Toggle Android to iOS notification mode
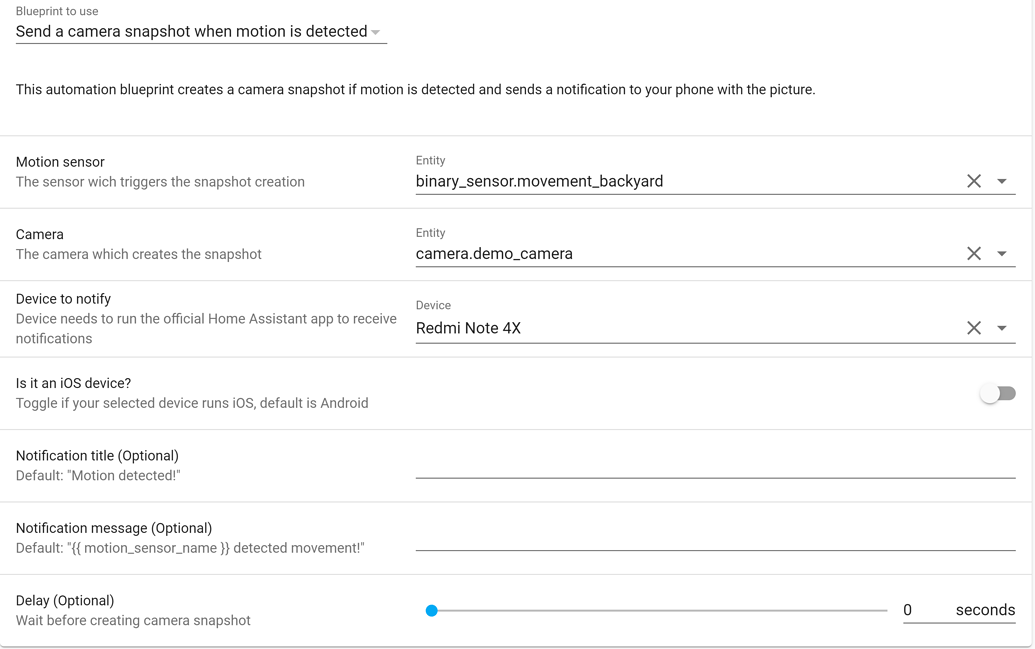1035x649 pixels. coord(997,393)
